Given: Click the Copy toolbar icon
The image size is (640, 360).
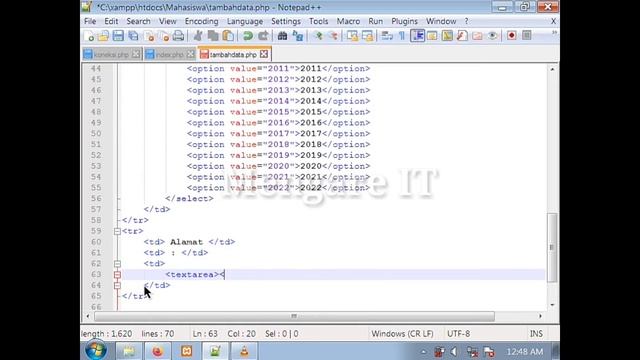Looking at the screenshot, I should (x=213, y=36).
